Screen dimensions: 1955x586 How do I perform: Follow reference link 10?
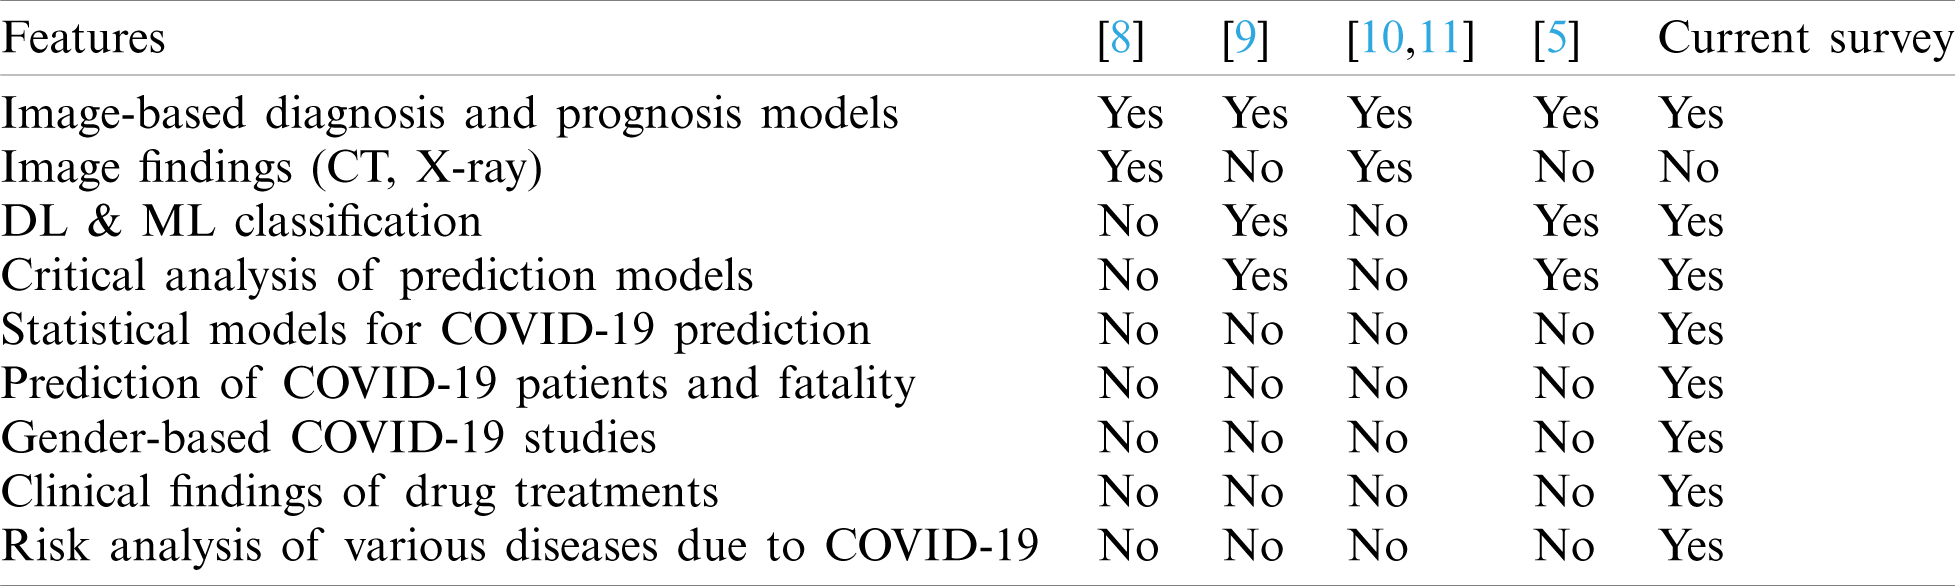point(1382,39)
